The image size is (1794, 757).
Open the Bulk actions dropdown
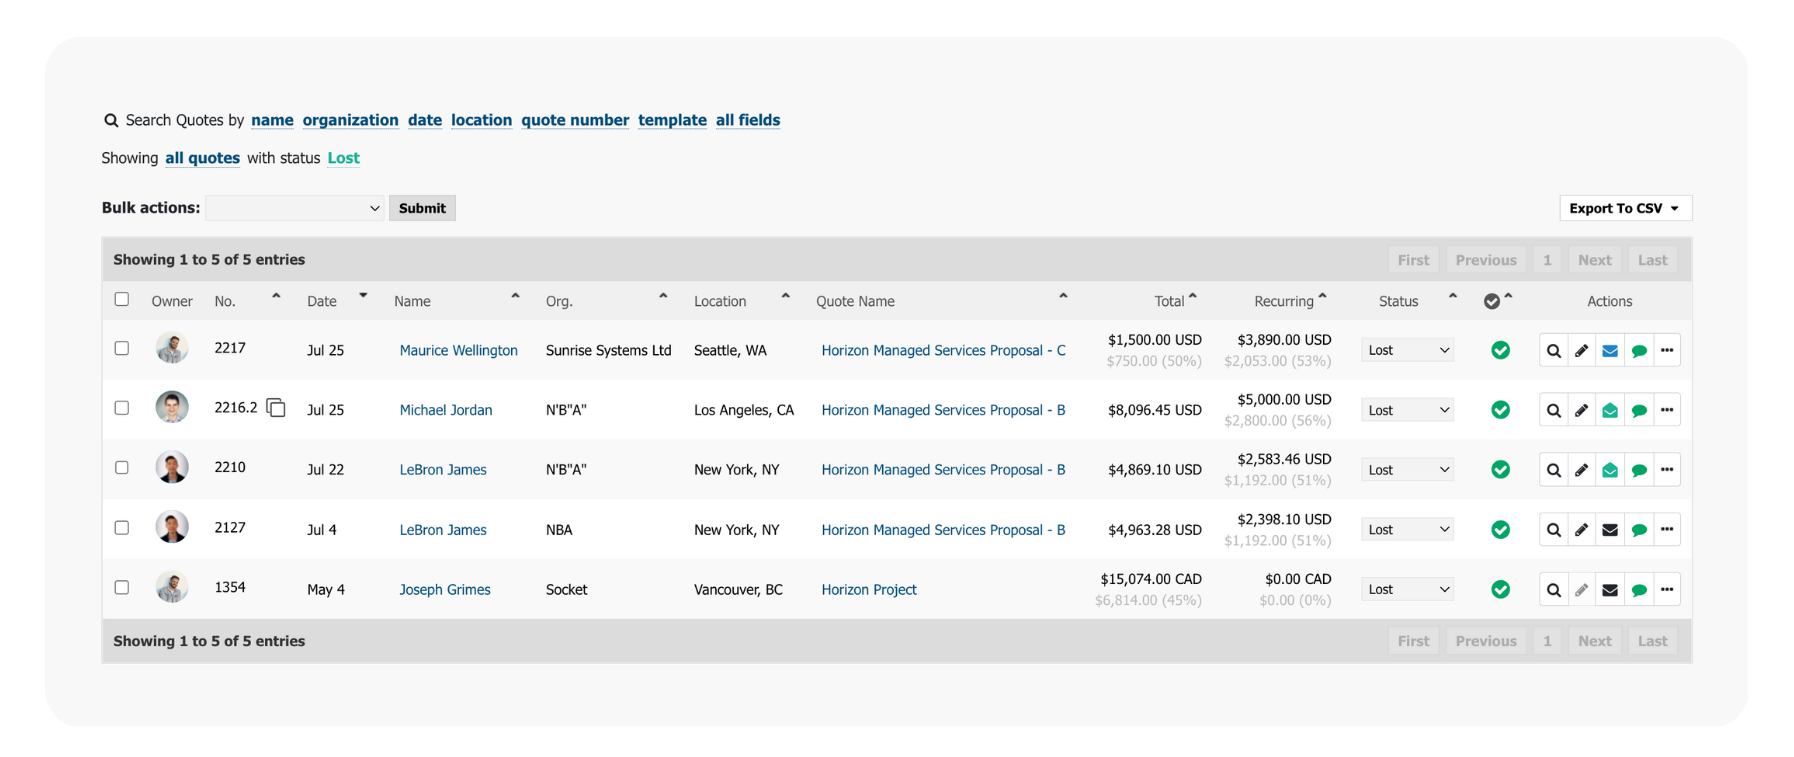pyautogui.click(x=294, y=208)
